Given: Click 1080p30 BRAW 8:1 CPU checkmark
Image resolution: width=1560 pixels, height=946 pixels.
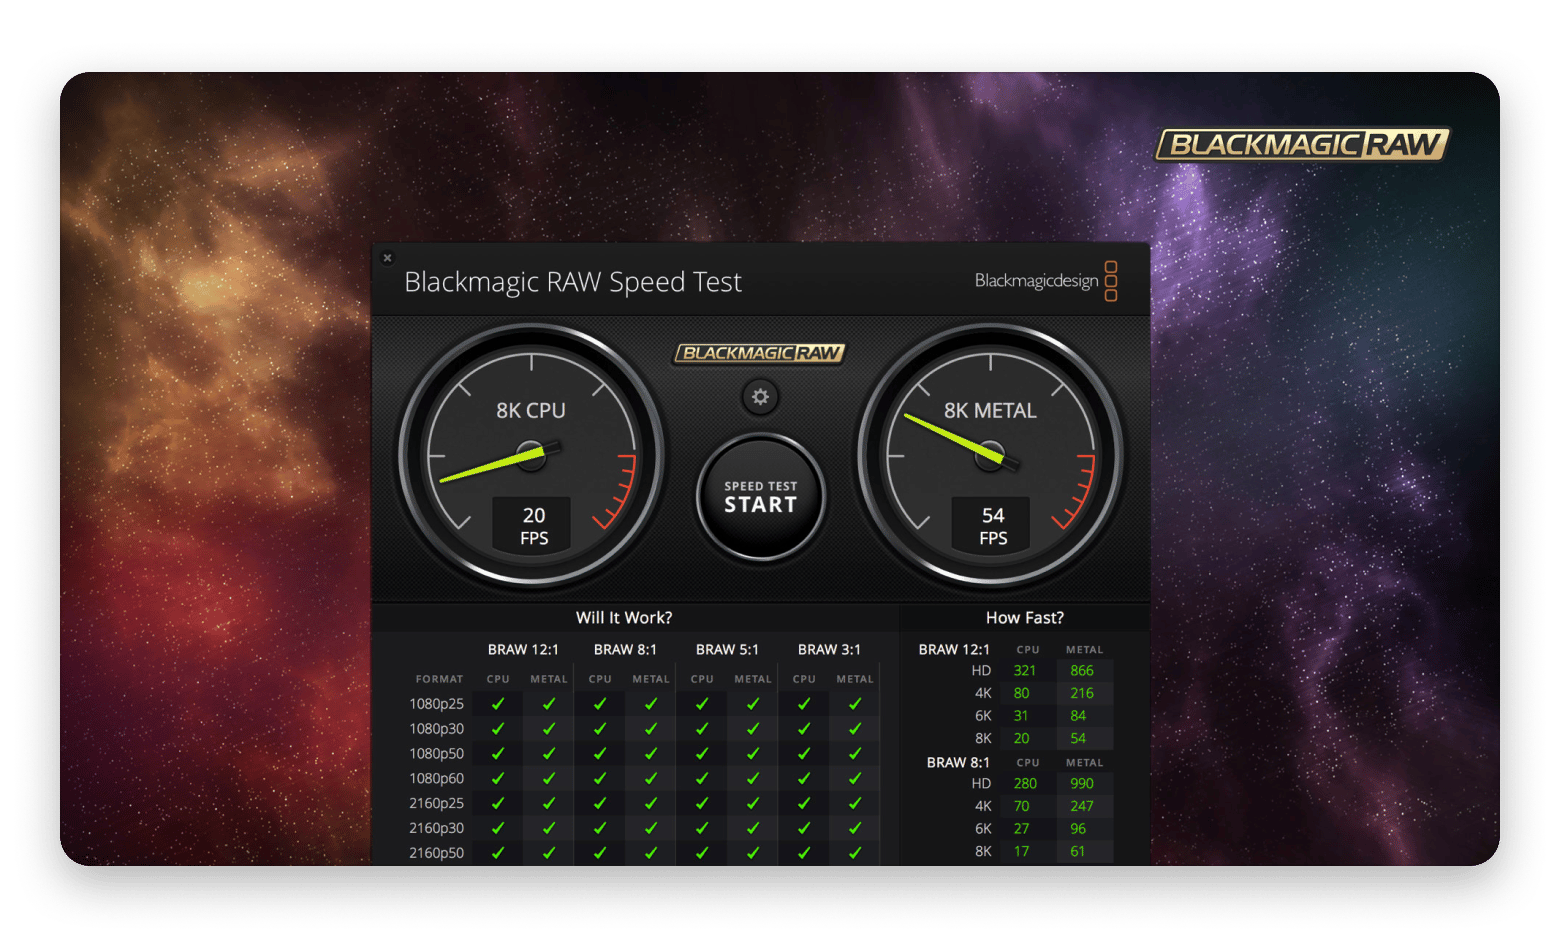Looking at the screenshot, I should tap(600, 729).
